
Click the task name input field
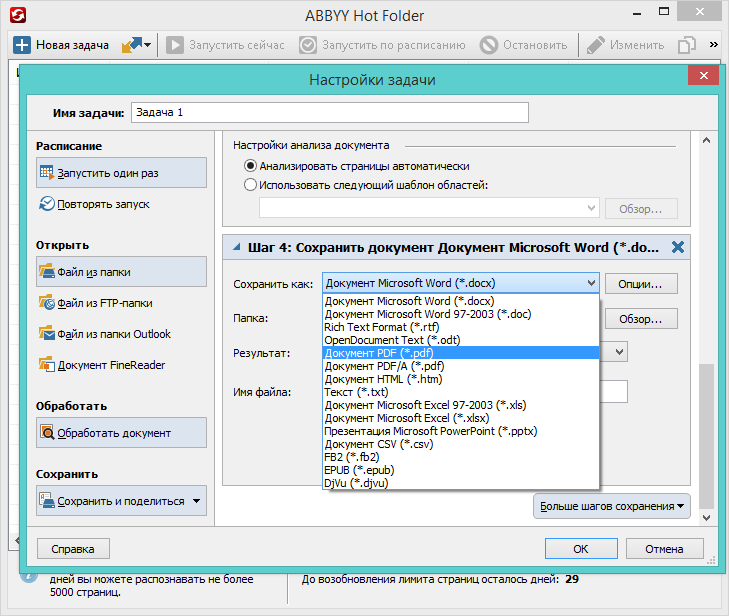click(330, 113)
